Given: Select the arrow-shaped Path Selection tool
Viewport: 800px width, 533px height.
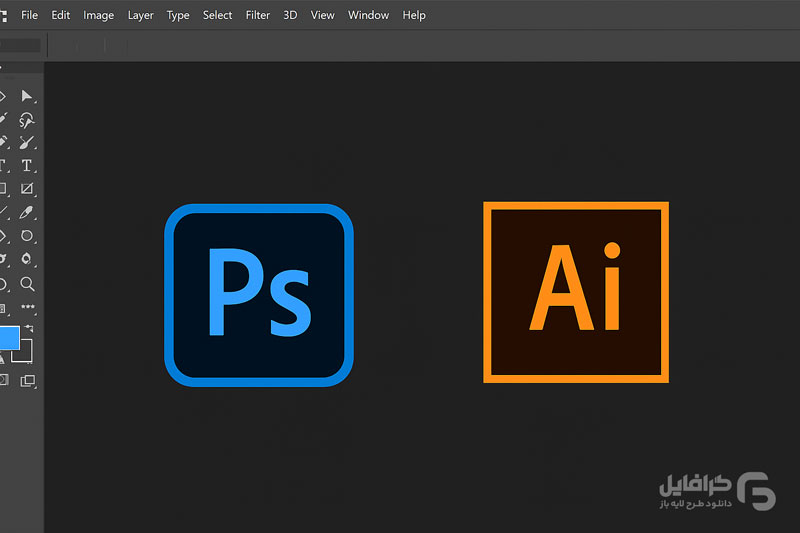Looking at the screenshot, I should tap(27, 96).
